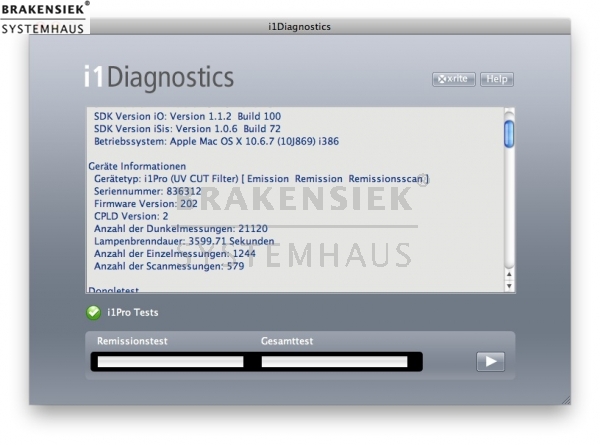Image resolution: width=600 pixels, height=445 pixels.
Task: Click the 'Lampenbrenndauer: 3599.71 Sekunden' line
Action: click(x=184, y=241)
